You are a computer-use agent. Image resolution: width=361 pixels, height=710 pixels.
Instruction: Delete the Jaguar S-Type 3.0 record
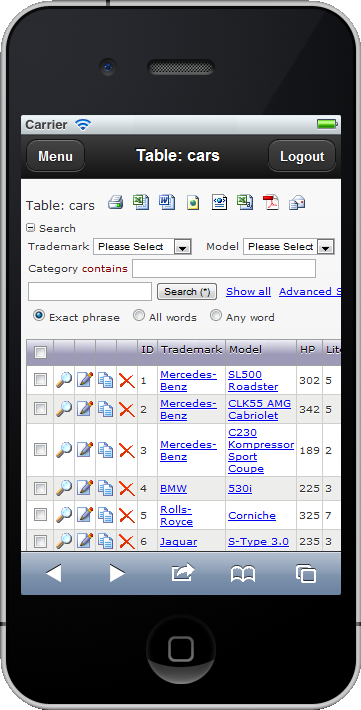point(127,541)
